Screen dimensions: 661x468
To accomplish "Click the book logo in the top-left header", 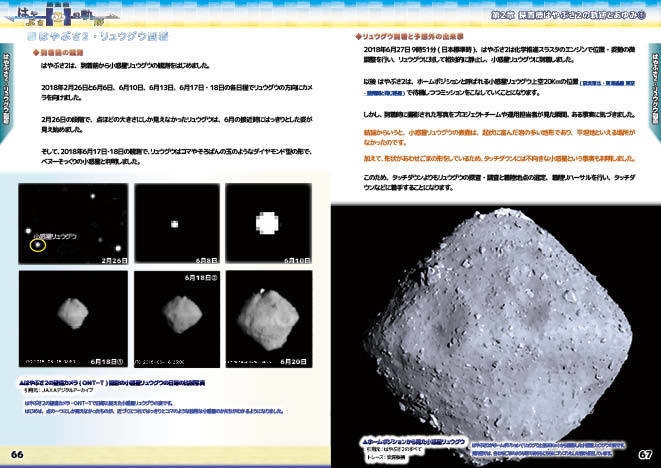I will coord(60,17).
